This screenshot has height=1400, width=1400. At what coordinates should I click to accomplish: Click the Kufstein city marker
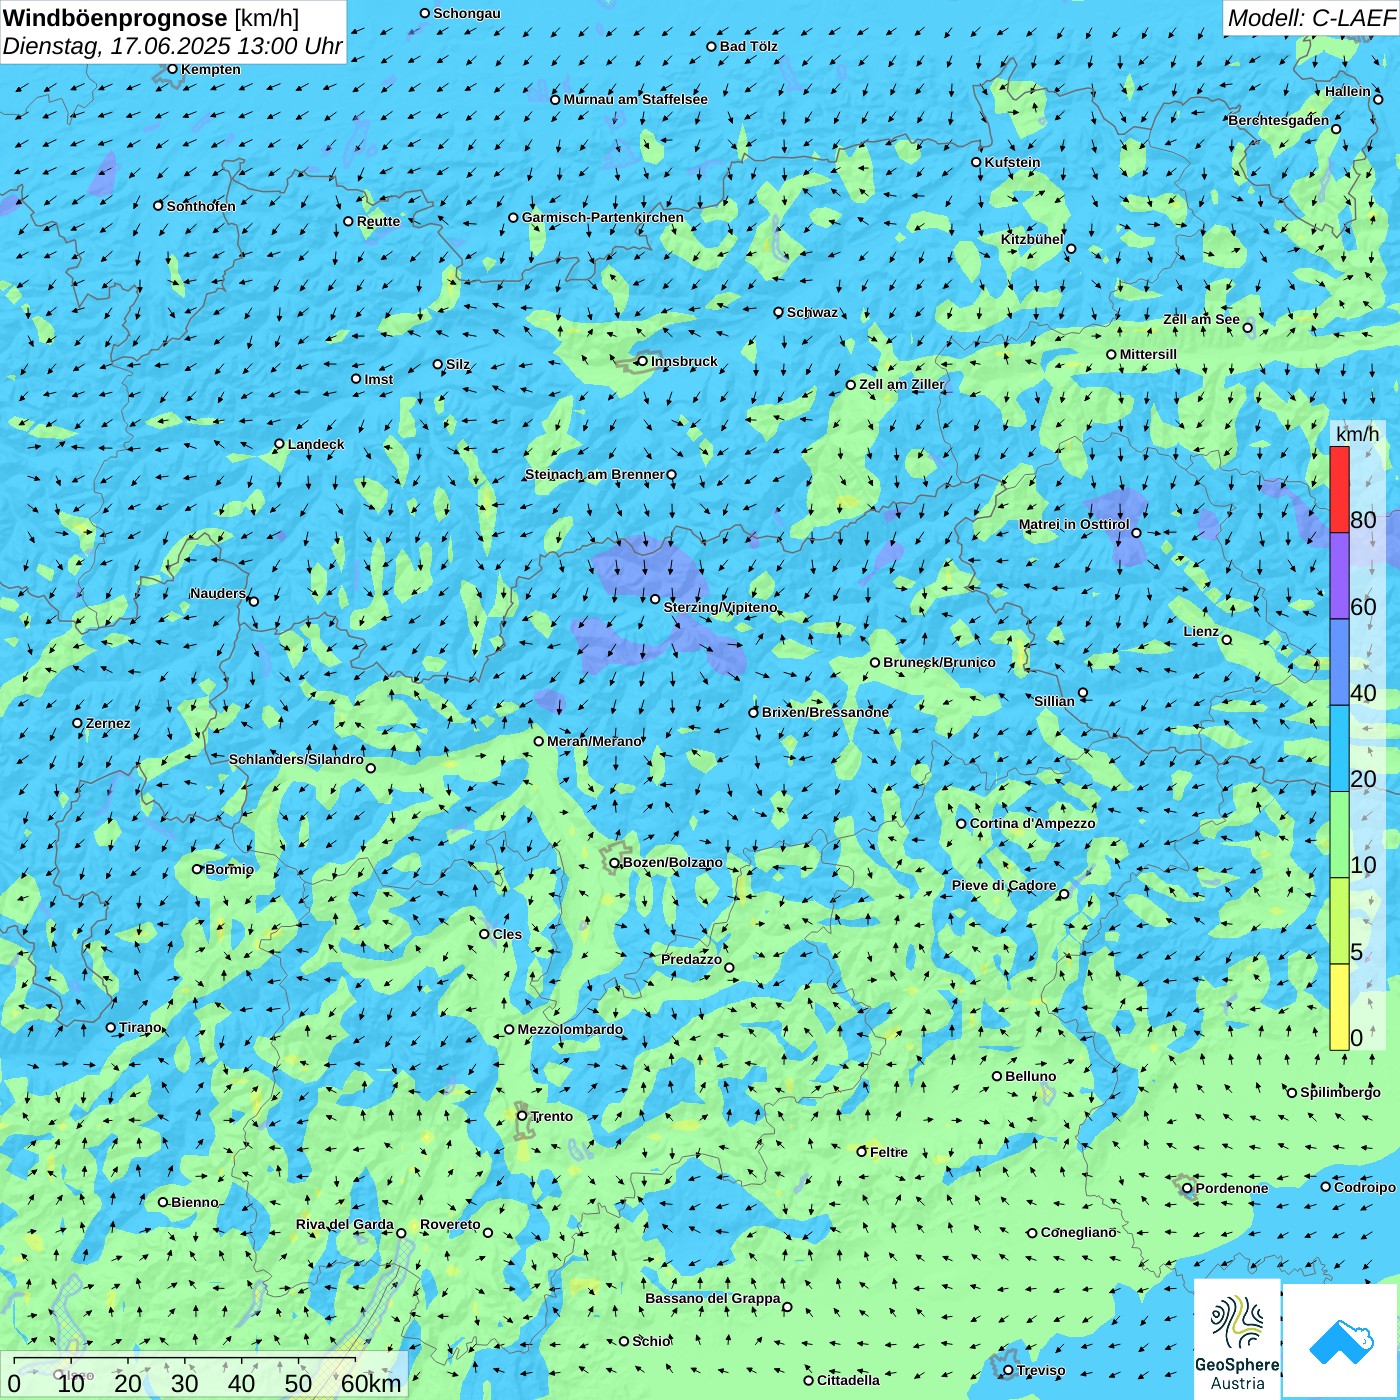click(x=977, y=162)
